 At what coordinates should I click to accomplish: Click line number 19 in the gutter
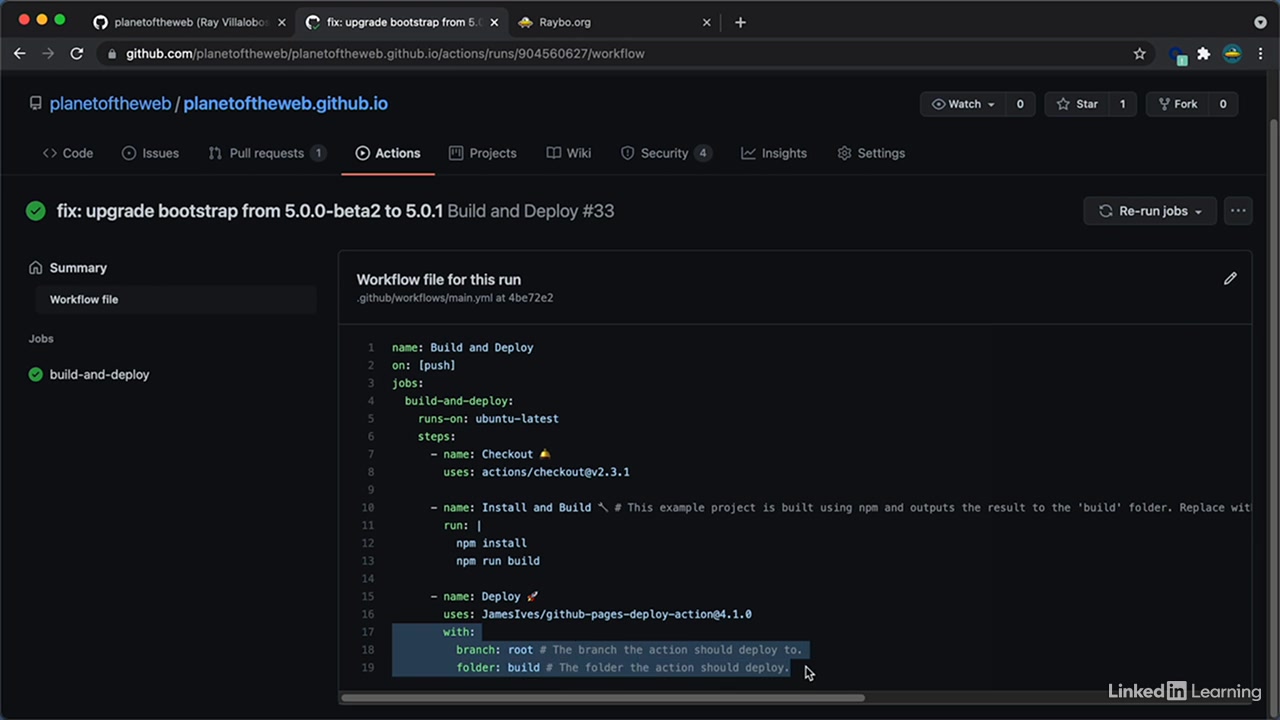(368, 668)
